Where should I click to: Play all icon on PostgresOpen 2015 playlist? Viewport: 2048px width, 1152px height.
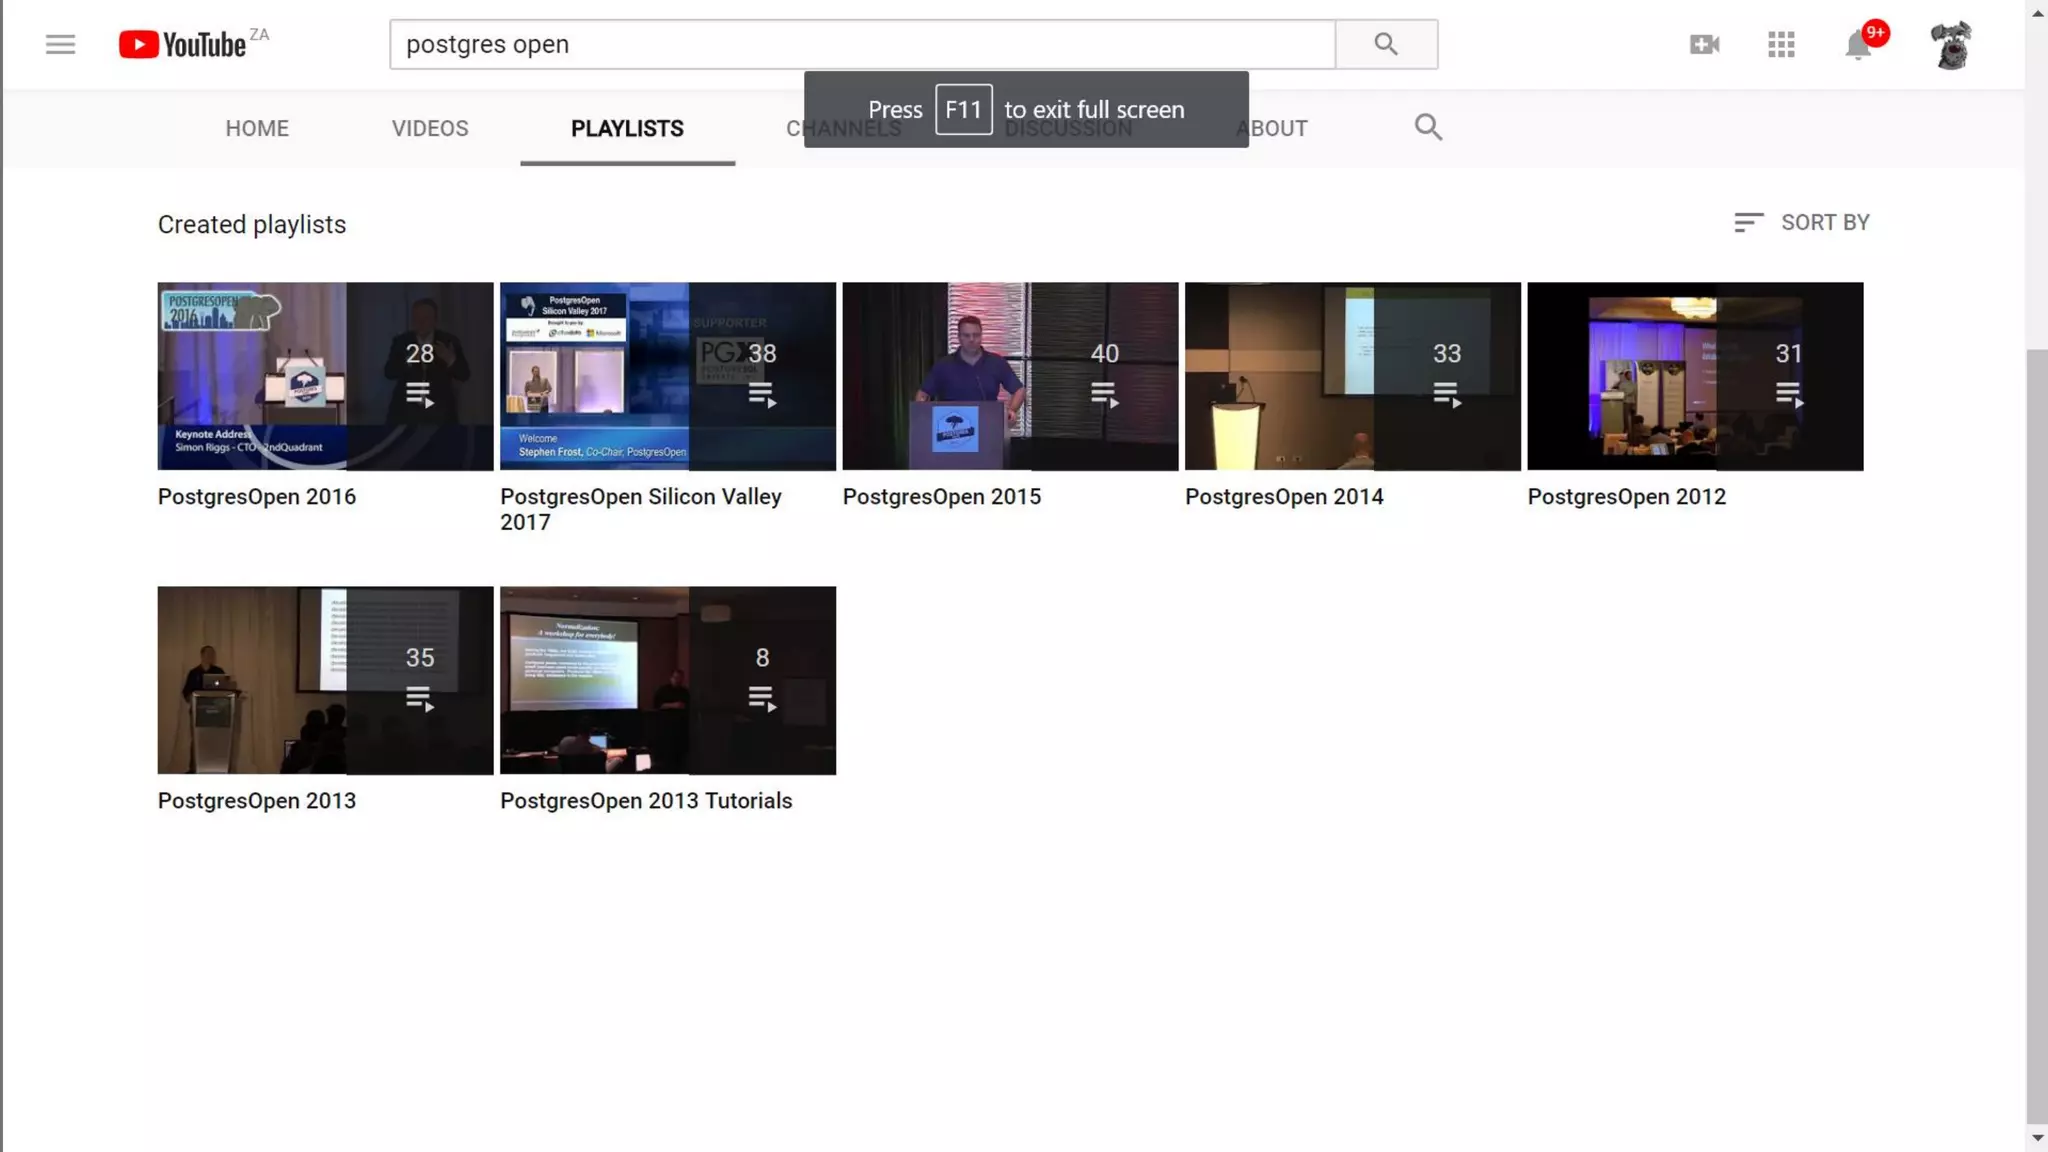pos(1104,394)
